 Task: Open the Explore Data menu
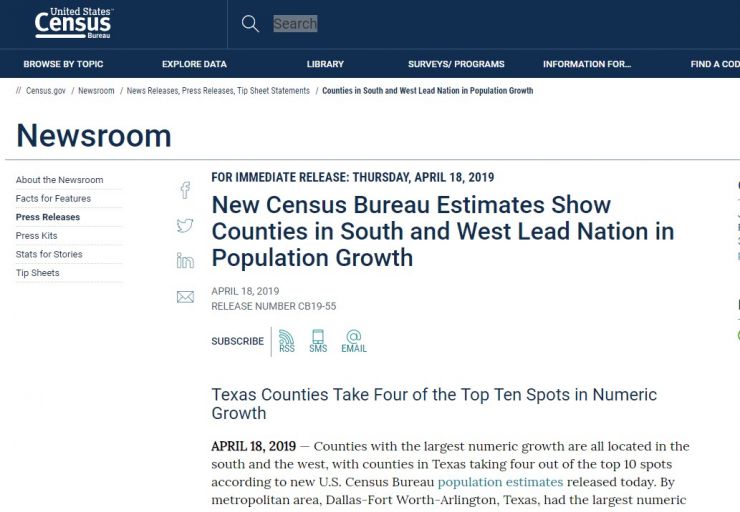point(194,64)
